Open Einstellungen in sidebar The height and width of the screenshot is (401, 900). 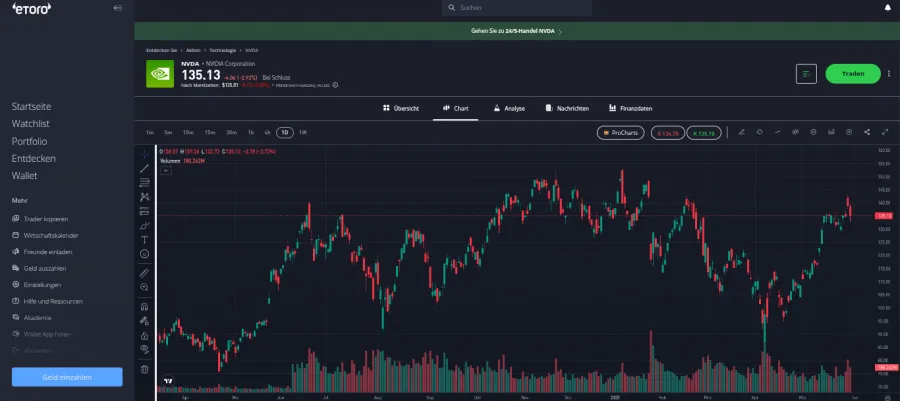click(36, 285)
